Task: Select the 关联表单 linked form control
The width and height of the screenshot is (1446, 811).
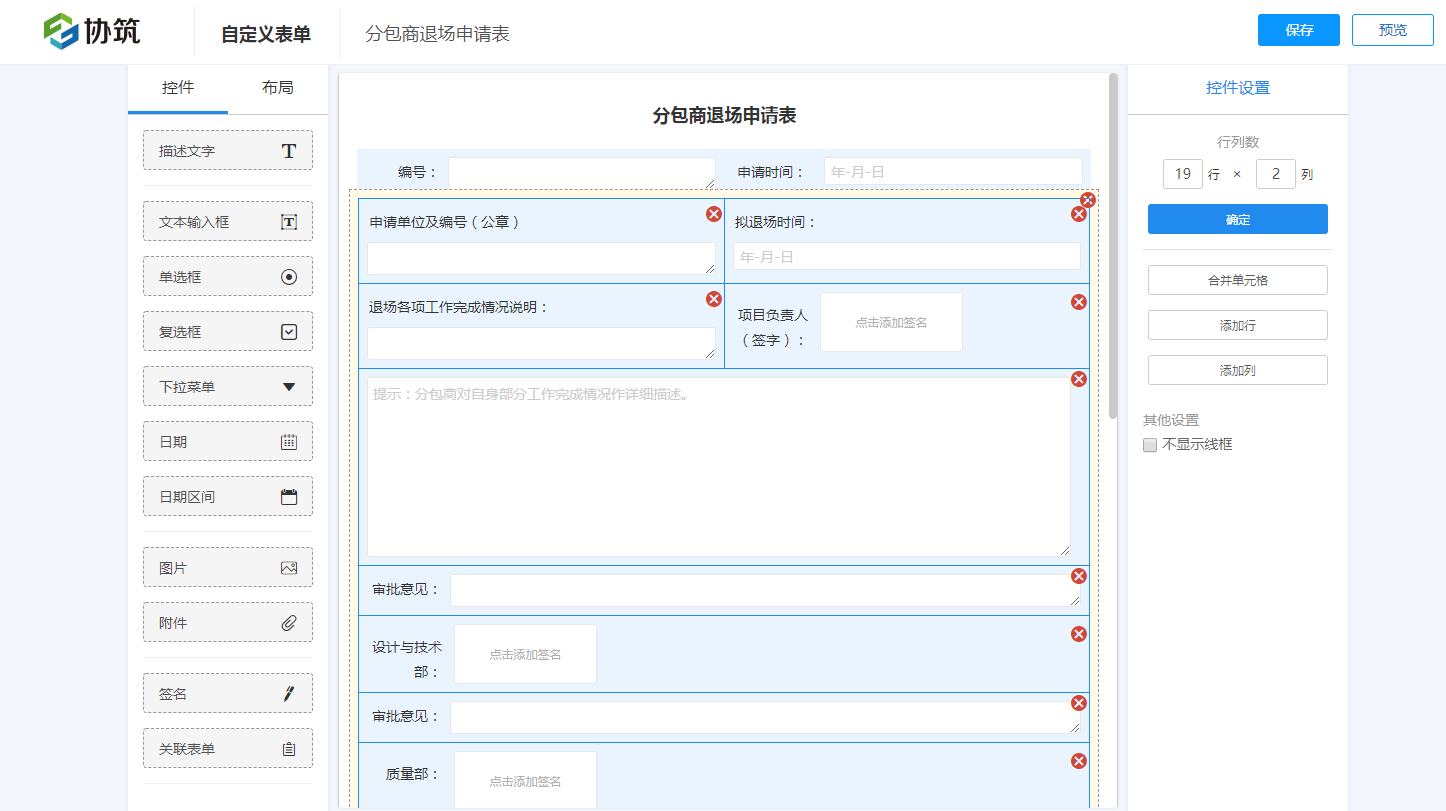Action: click(228, 749)
